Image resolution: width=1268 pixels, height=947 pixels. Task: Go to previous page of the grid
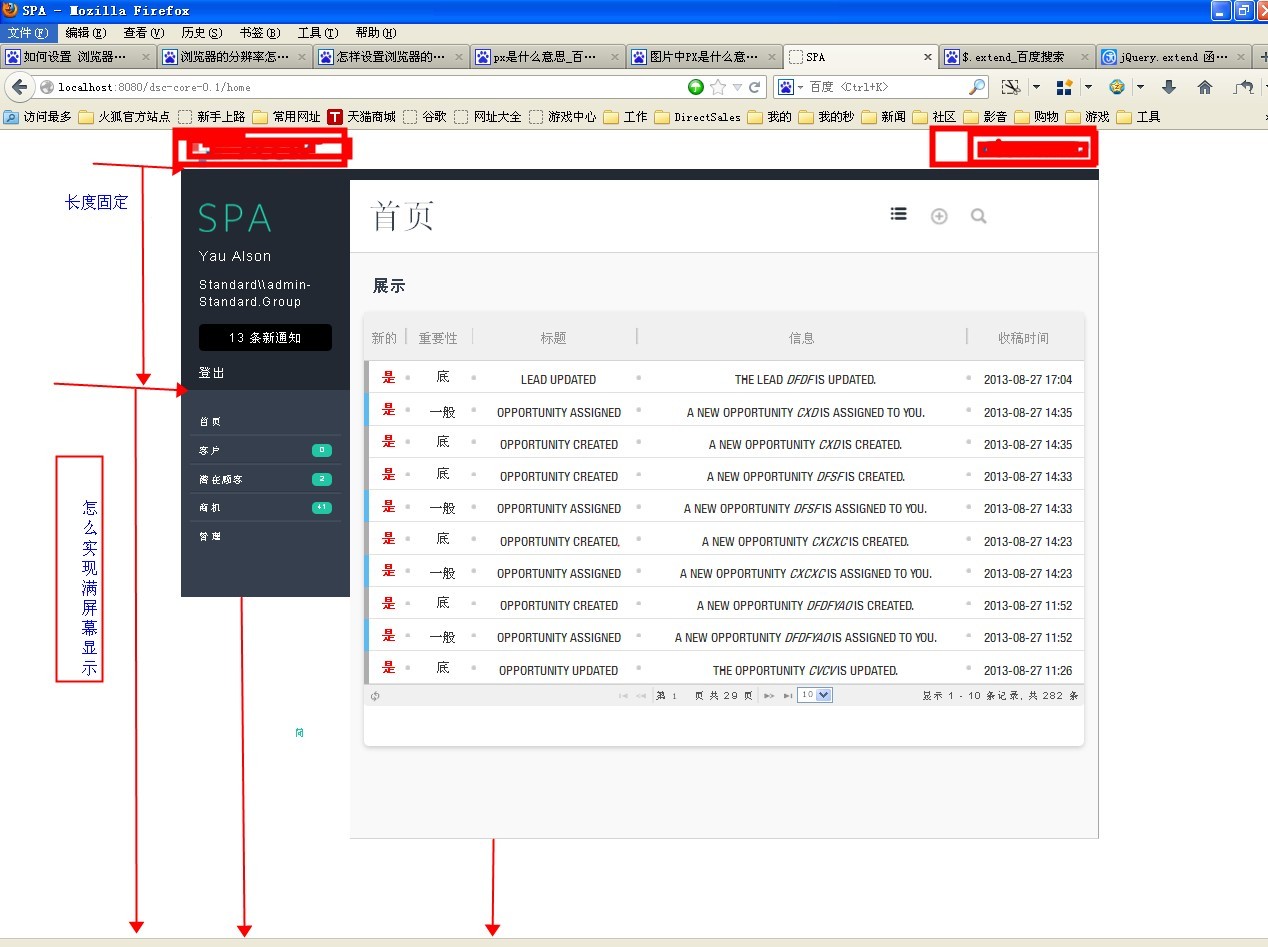pos(641,696)
